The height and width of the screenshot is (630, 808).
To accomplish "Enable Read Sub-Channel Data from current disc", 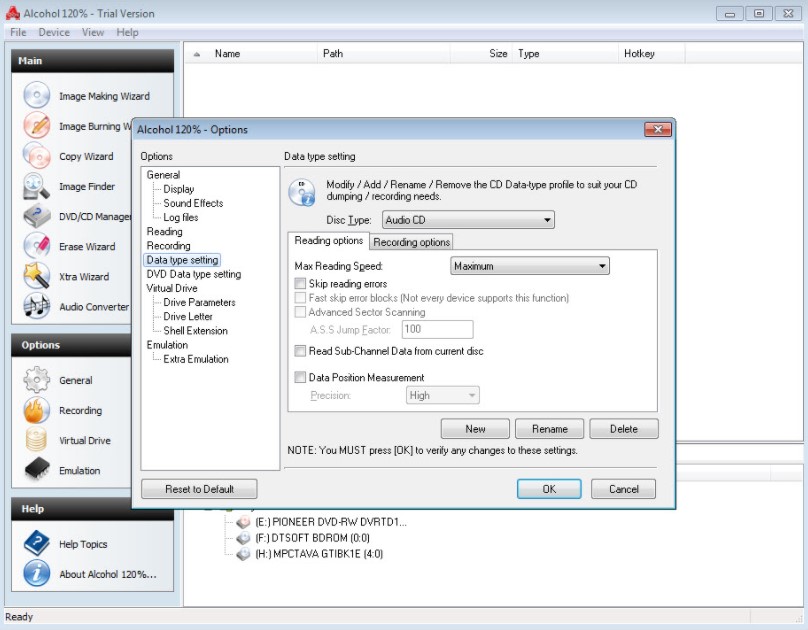I will [300, 351].
